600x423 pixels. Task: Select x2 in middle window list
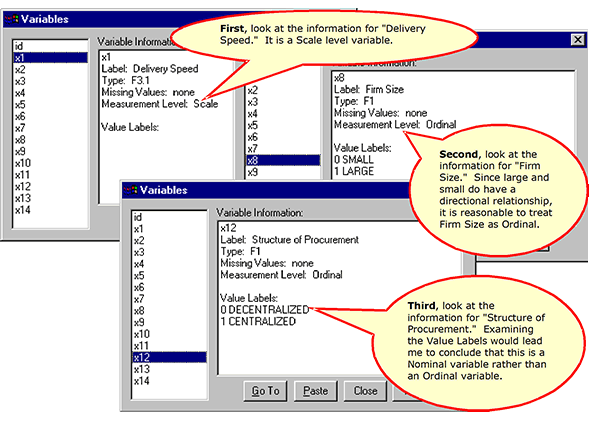pyautogui.click(x=283, y=90)
